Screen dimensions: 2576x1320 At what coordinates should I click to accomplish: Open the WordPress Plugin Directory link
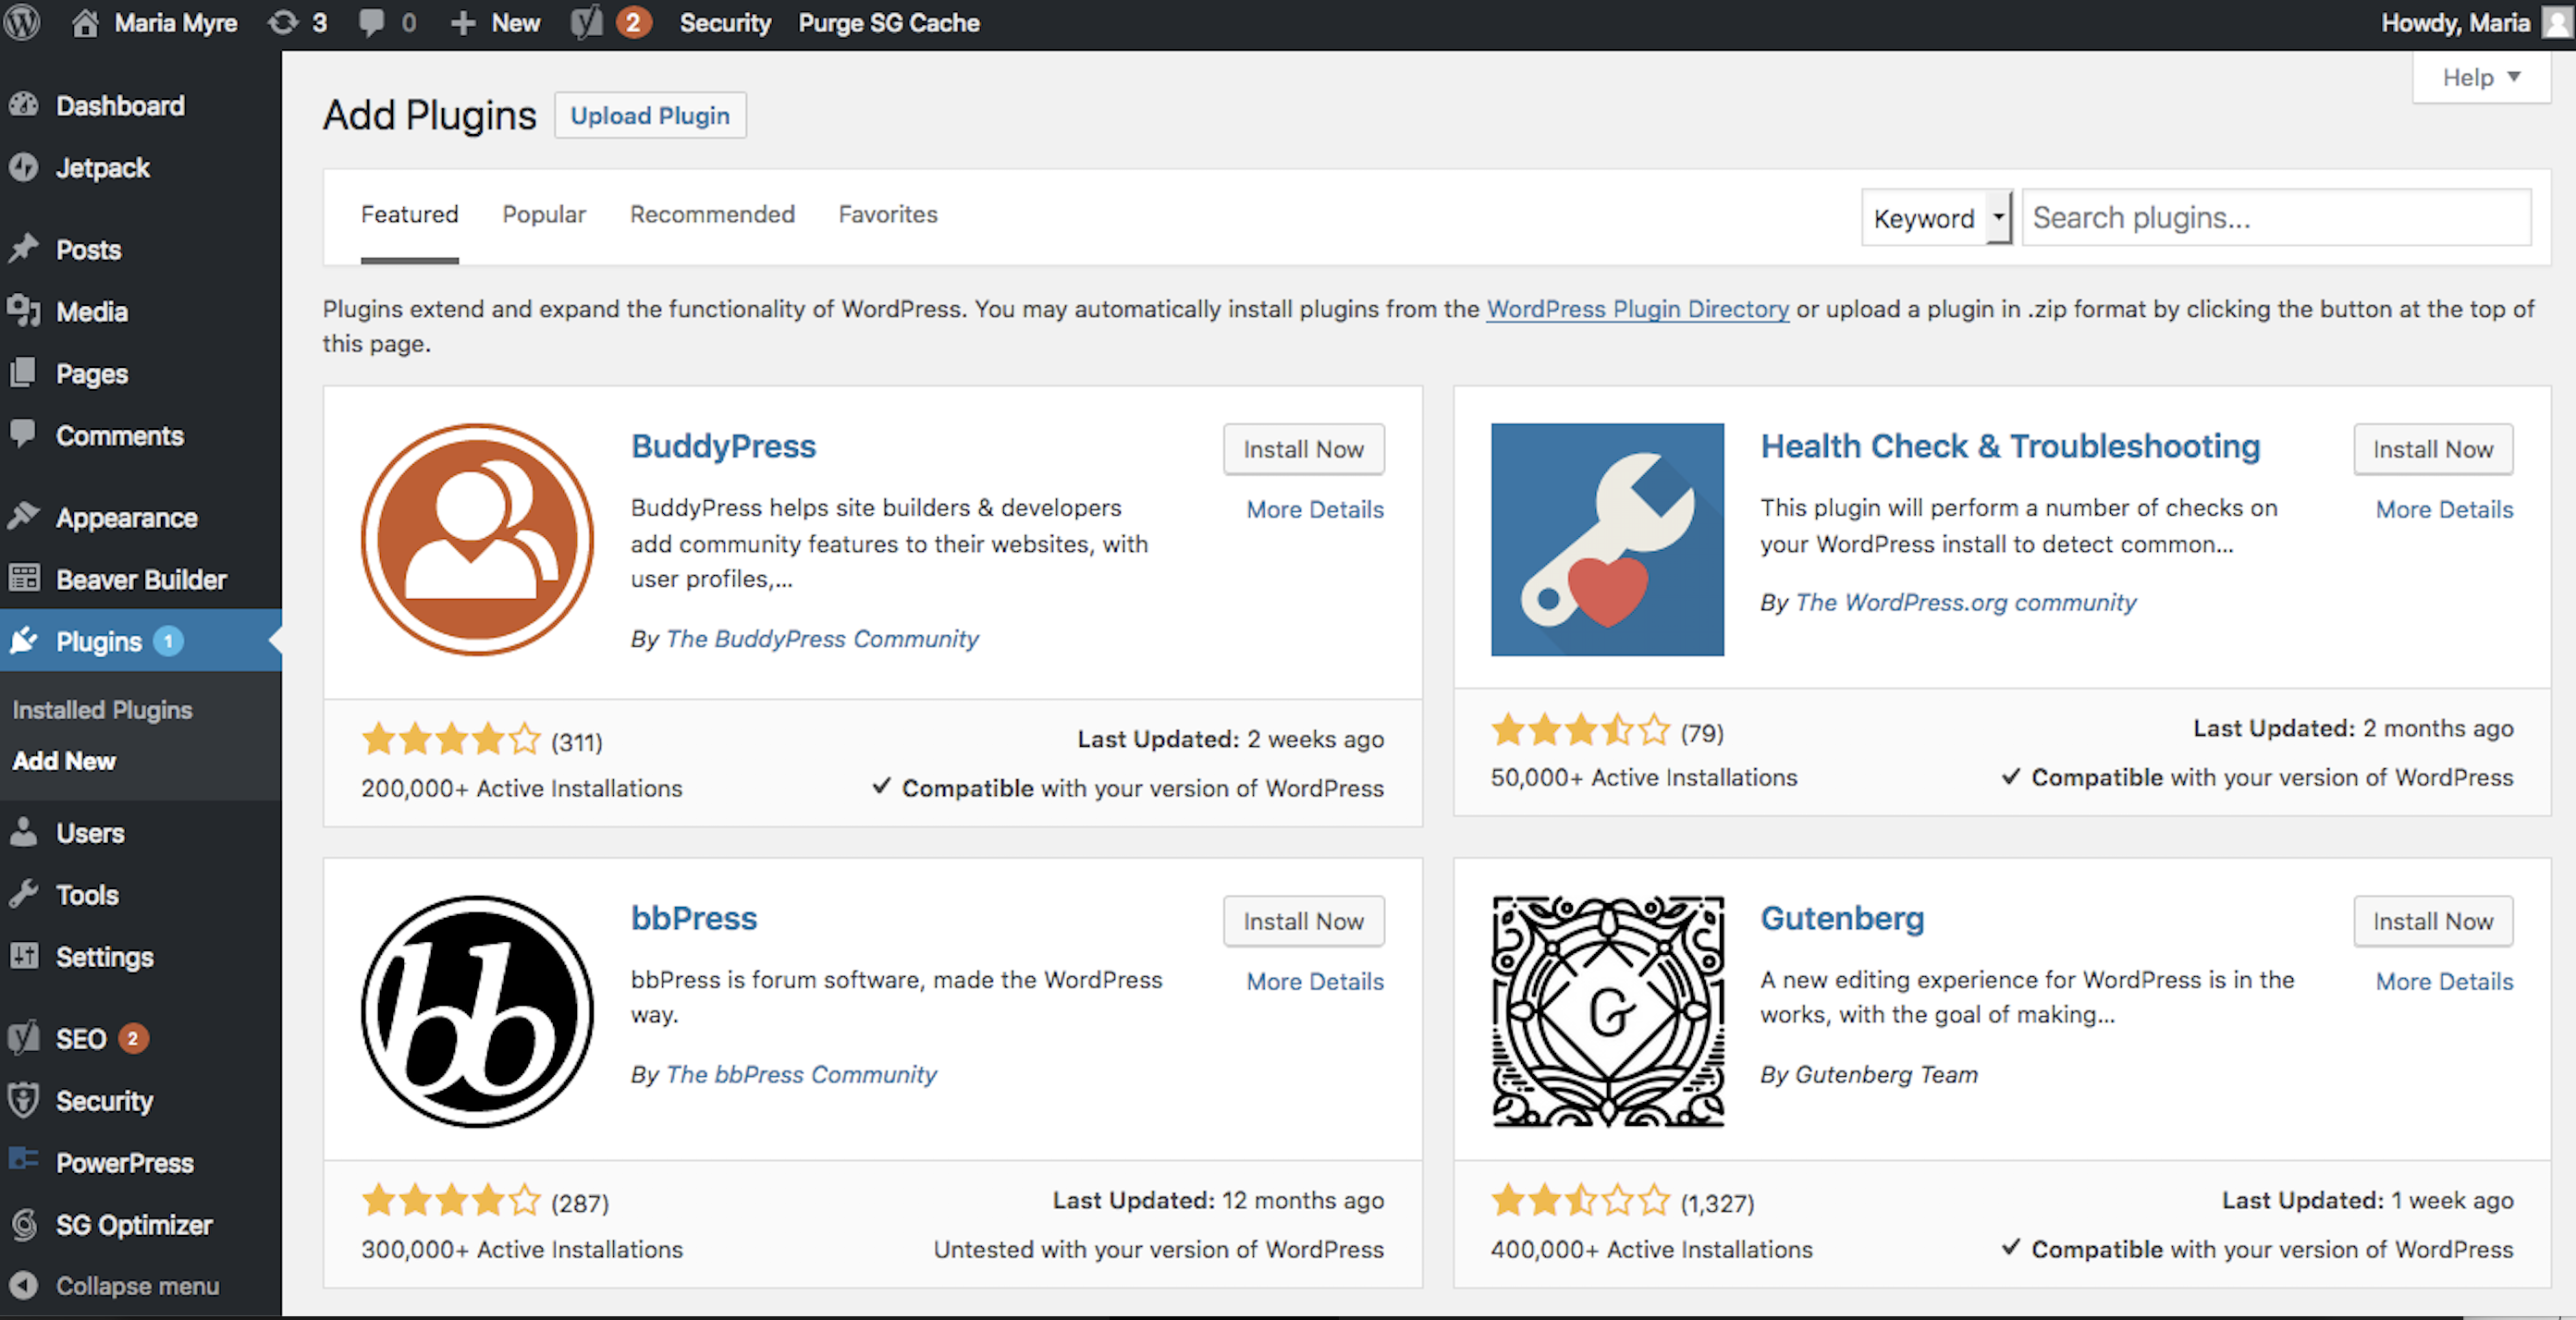click(x=1637, y=309)
